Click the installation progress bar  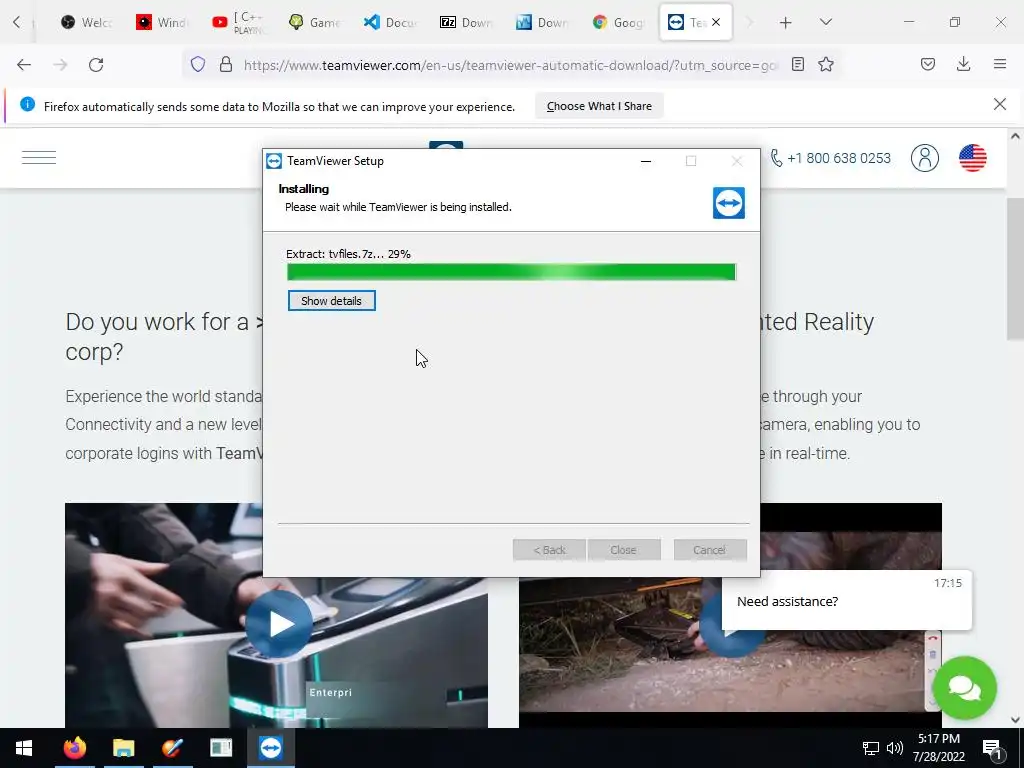pyautogui.click(x=511, y=272)
